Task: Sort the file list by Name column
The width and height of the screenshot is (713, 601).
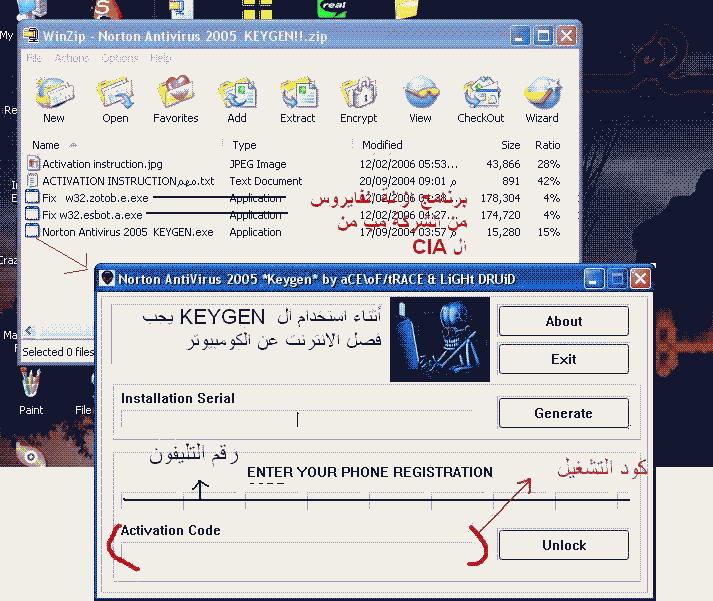Action: click(46, 145)
